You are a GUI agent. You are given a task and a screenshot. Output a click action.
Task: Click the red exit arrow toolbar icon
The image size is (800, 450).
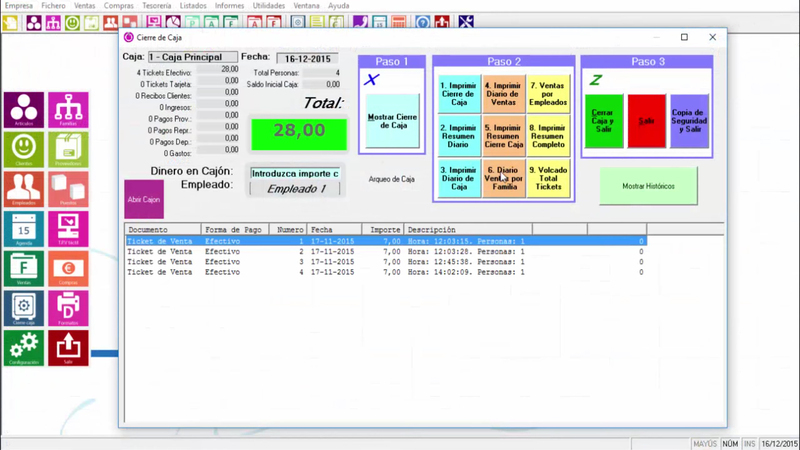click(x=442, y=22)
